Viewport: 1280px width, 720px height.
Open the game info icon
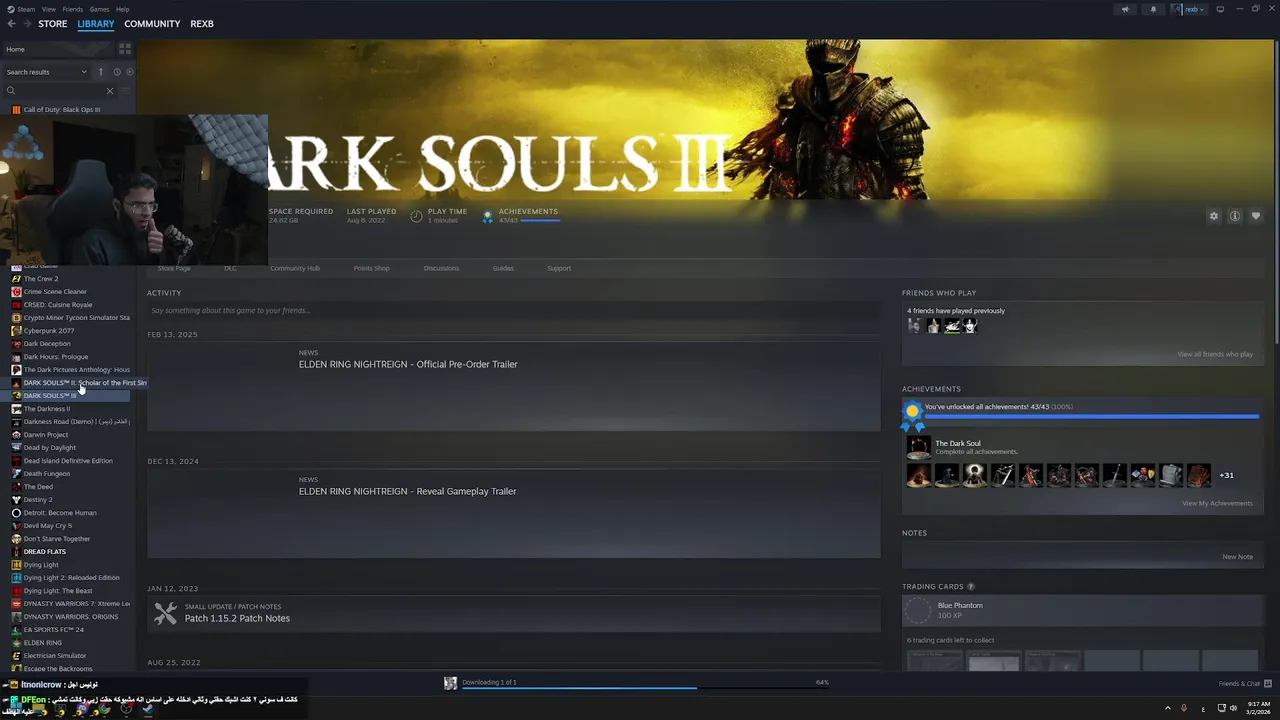1235,216
